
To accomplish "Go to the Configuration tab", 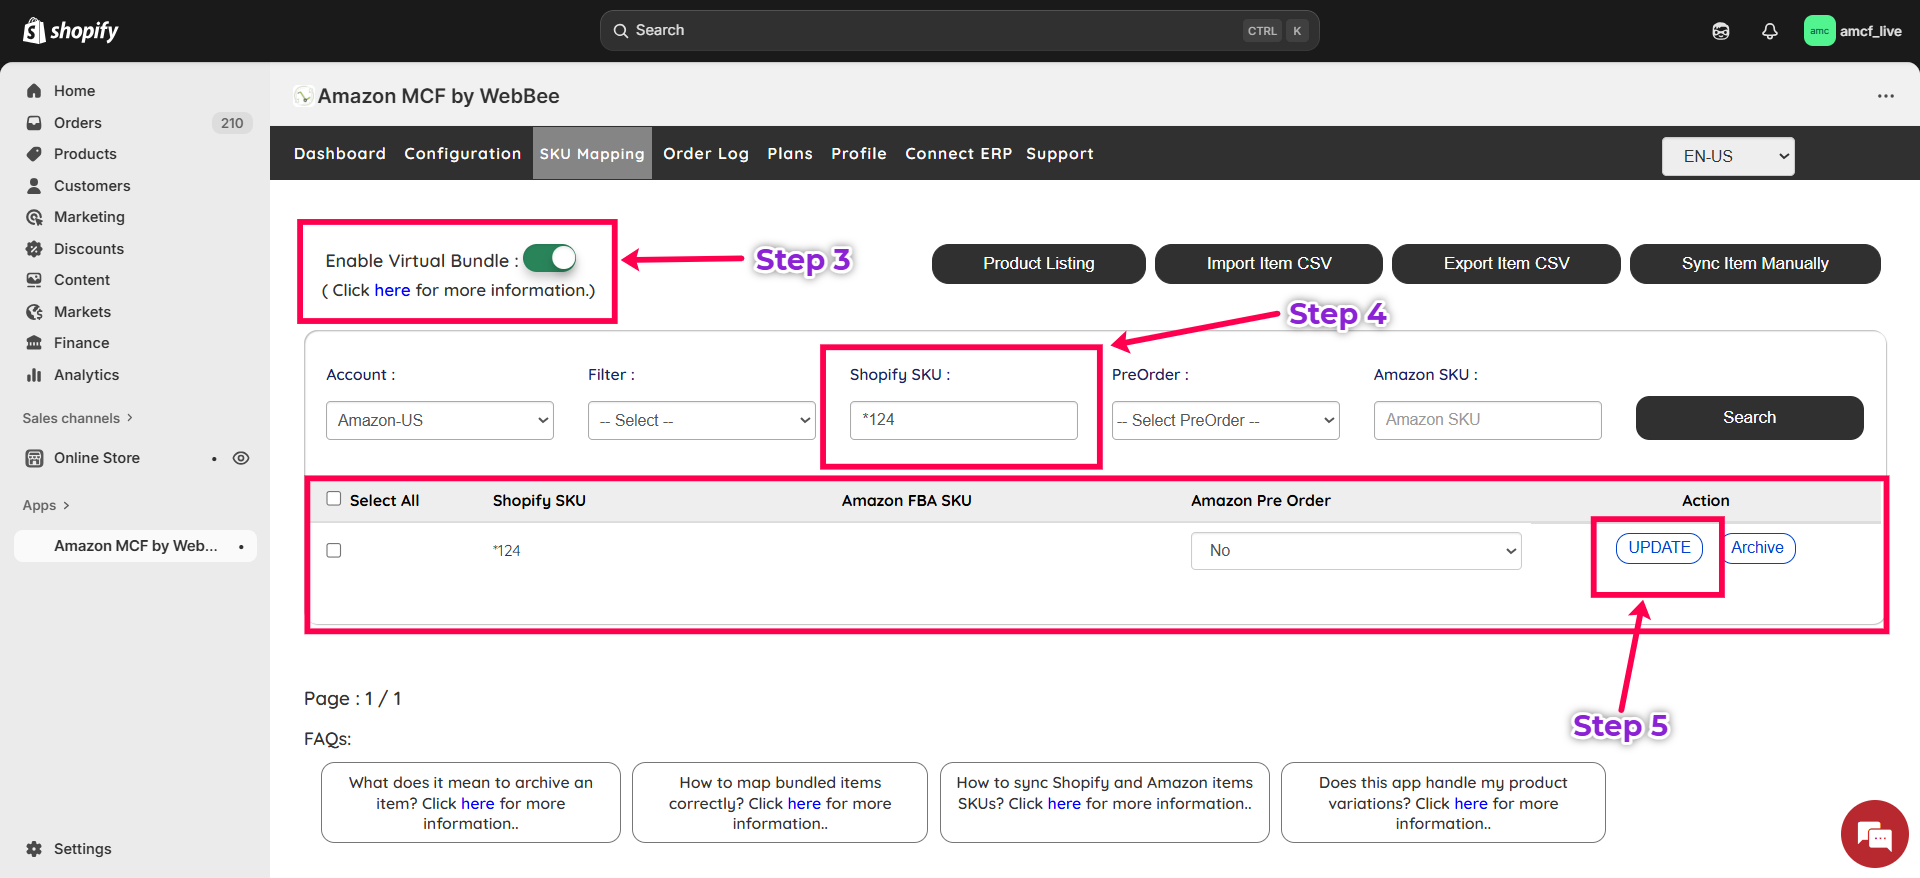I will click(x=462, y=154).
